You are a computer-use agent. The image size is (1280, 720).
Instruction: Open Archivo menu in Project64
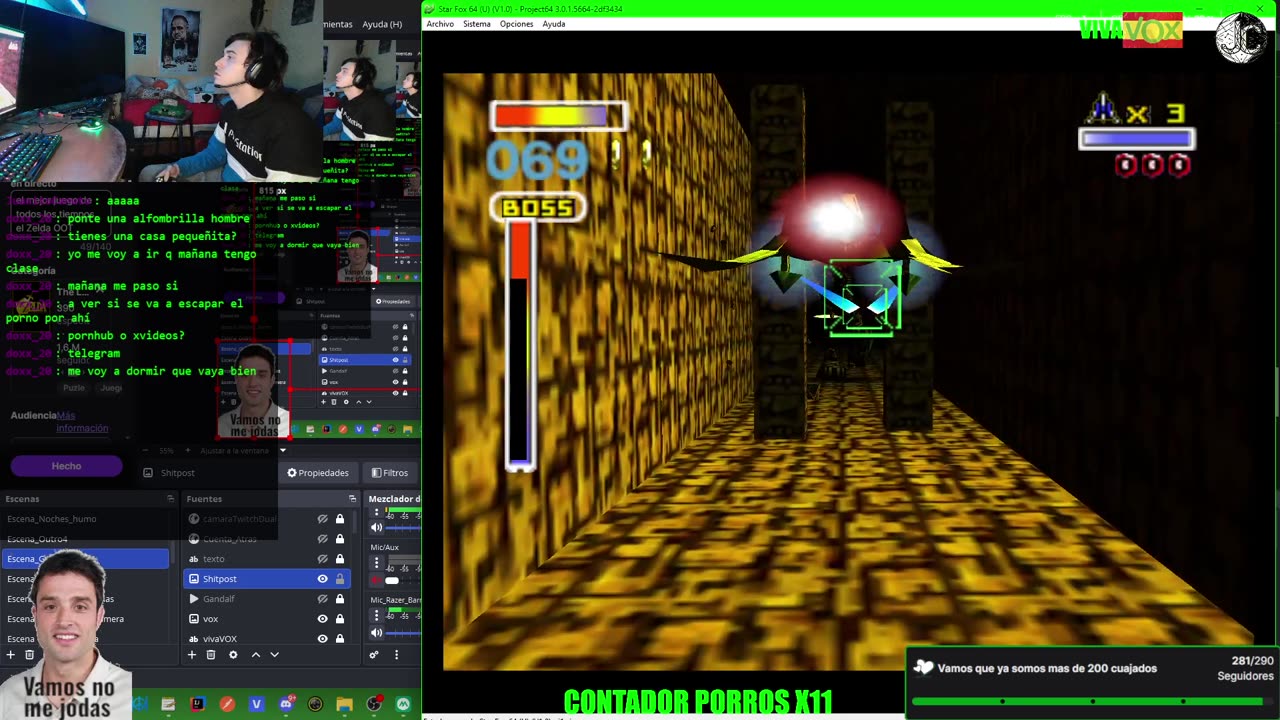(x=440, y=24)
